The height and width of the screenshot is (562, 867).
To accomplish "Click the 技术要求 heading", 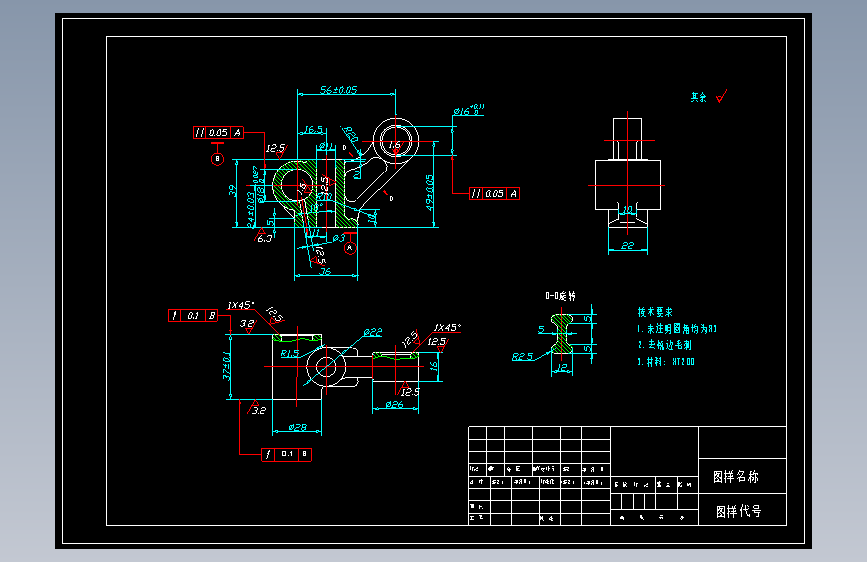I will coord(655,312).
